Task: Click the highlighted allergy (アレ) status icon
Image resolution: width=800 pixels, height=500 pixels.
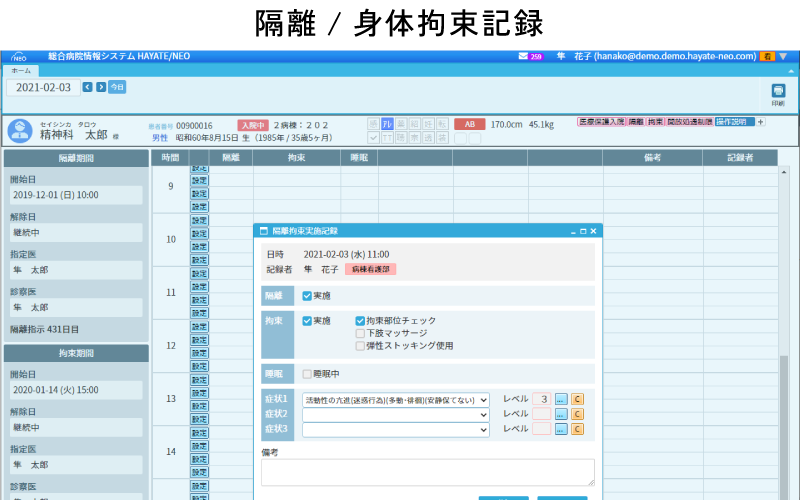Action: 387,123
